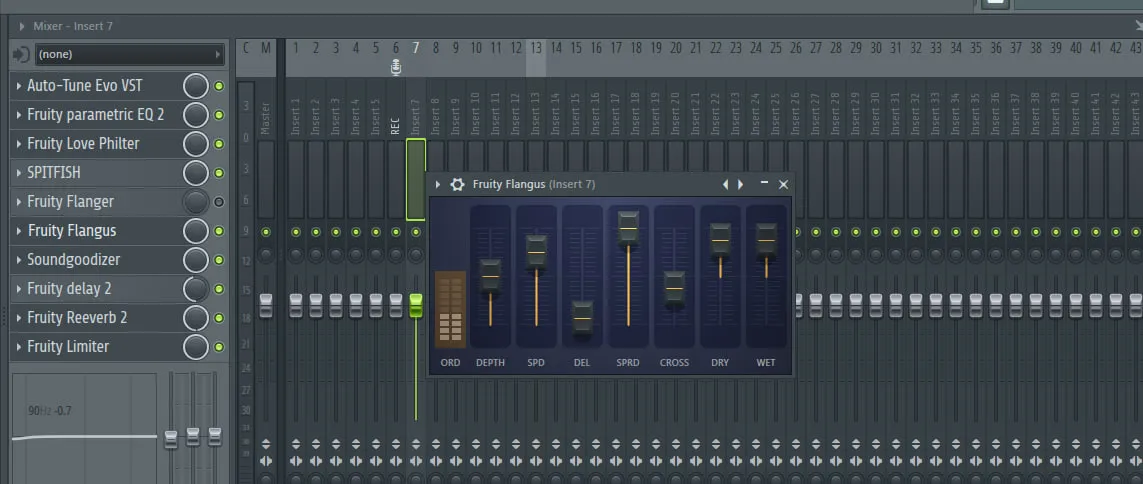Viewport: 1143px width, 484px height.
Task: Enable Fruity Flanger effect LED
Action: 219,202
